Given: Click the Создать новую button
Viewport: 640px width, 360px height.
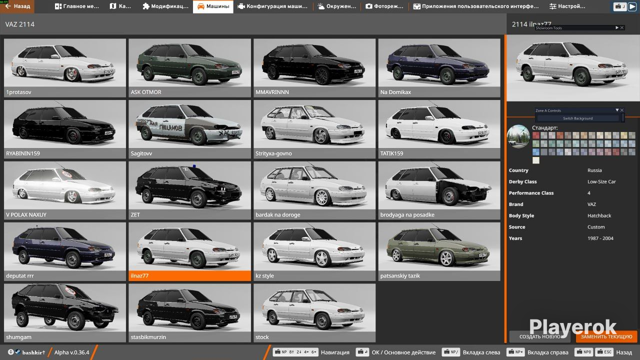Looking at the screenshot, I should [x=540, y=337].
